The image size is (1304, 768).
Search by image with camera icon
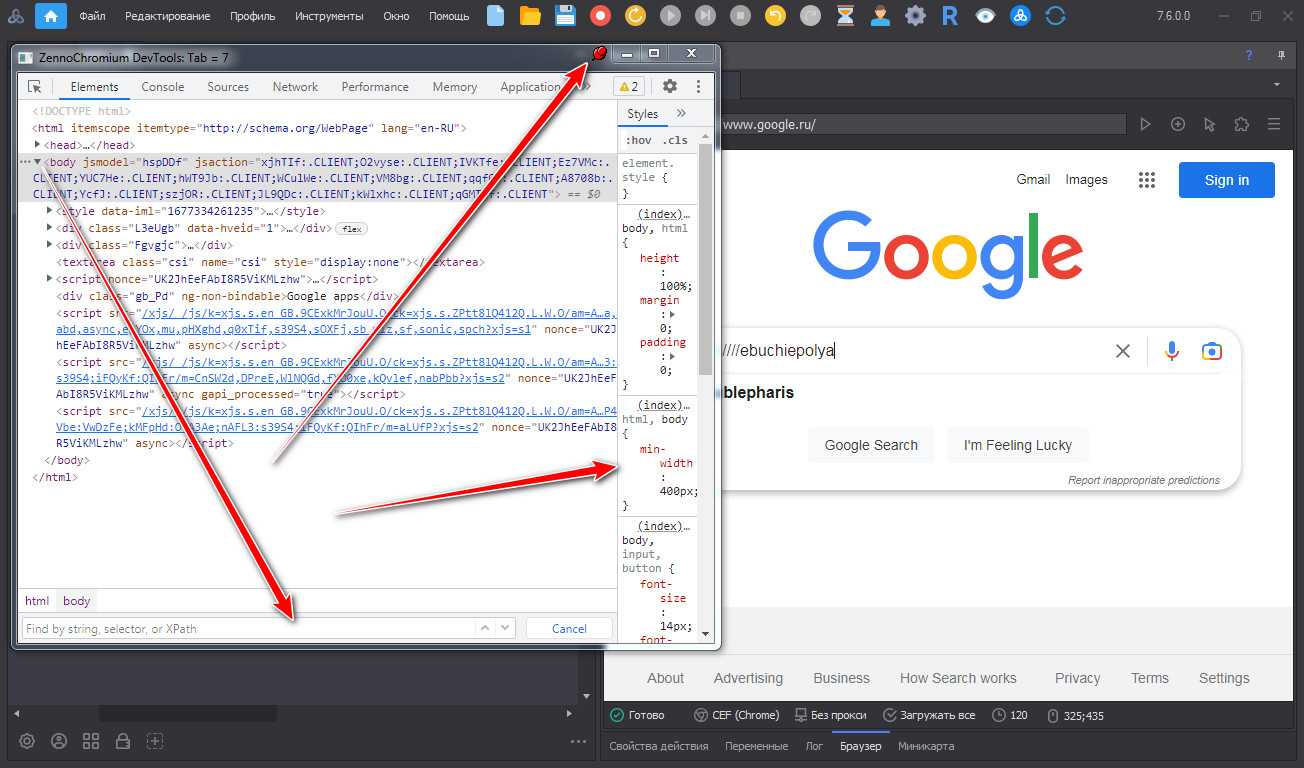tap(1212, 351)
